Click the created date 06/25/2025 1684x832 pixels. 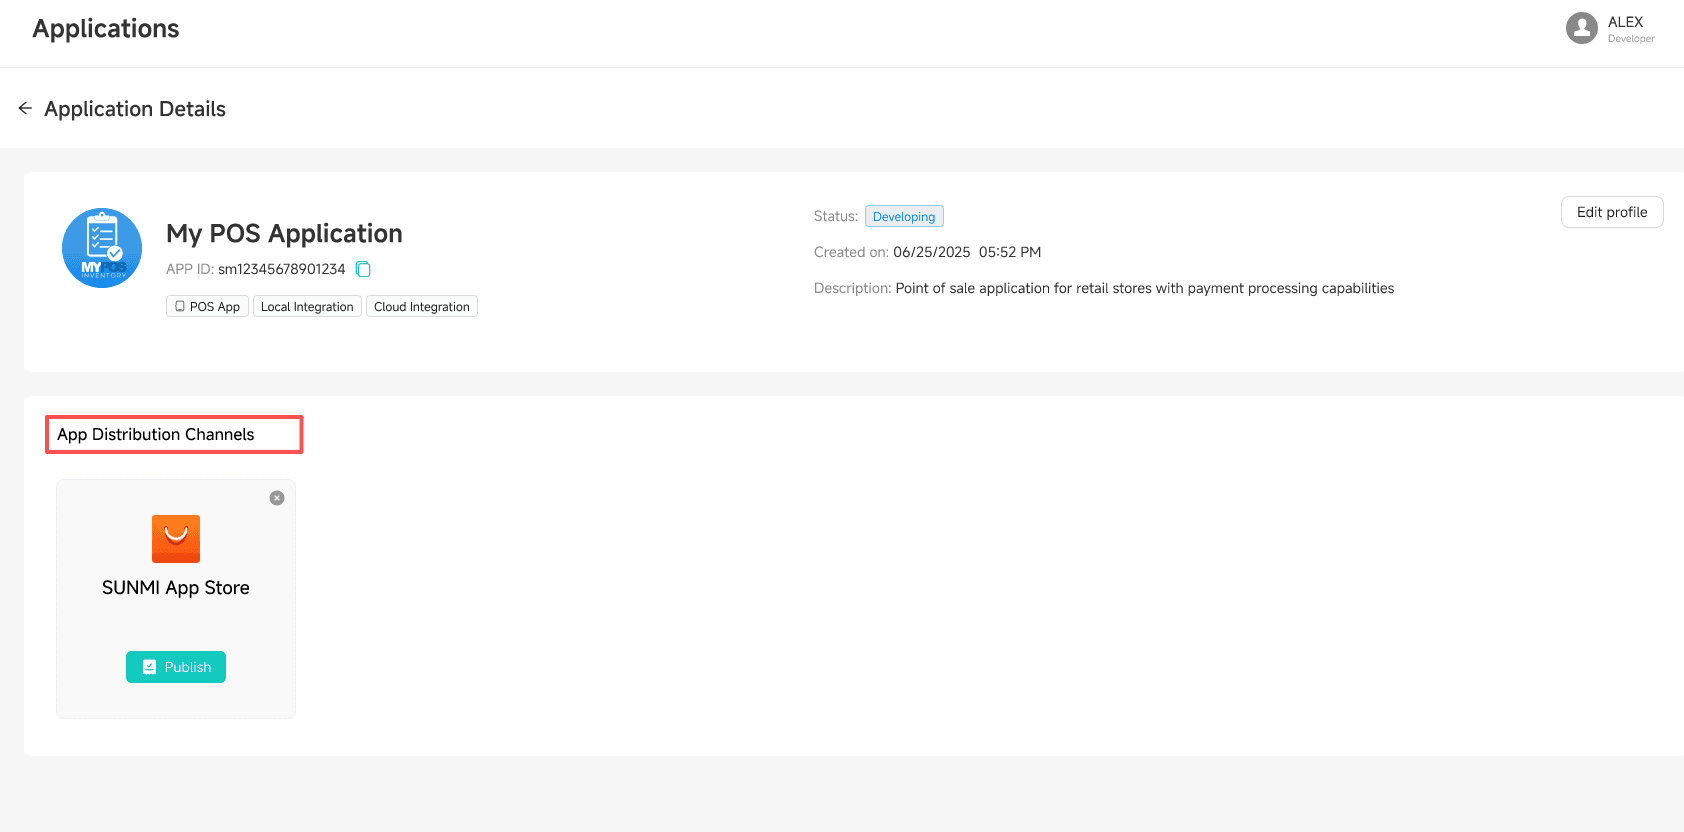click(932, 252)
